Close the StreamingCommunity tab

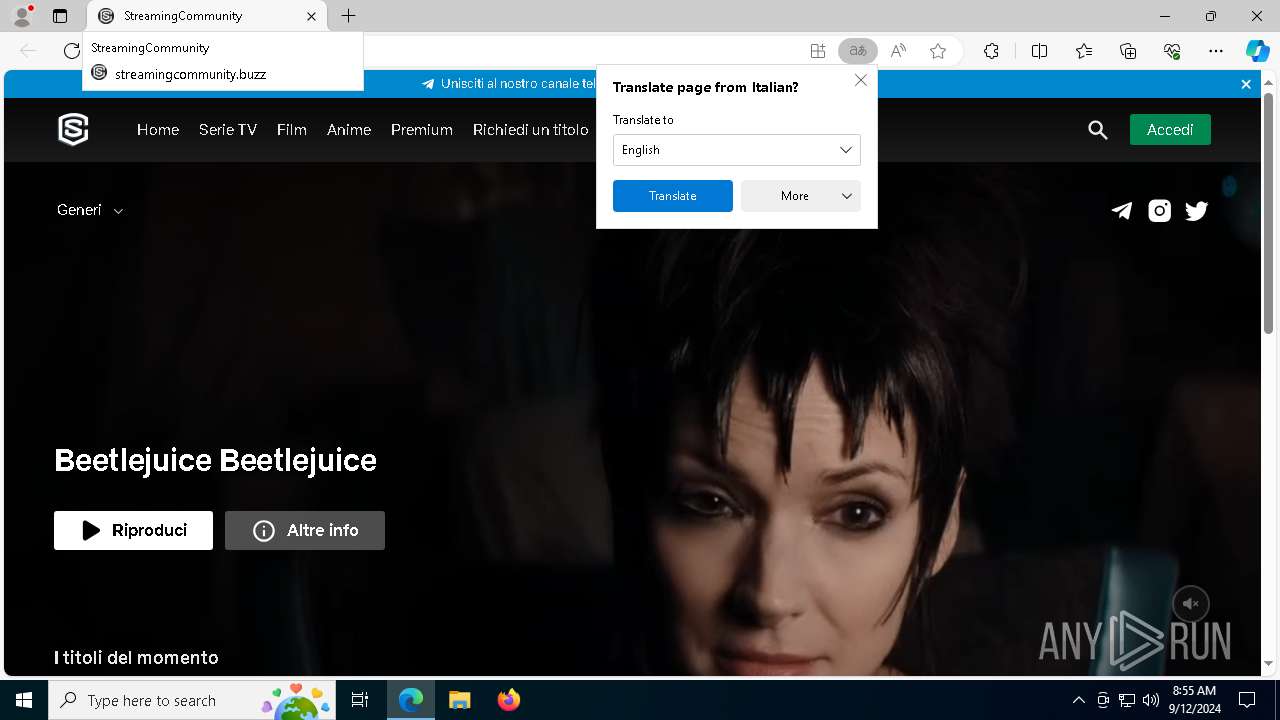coord(311,16)
